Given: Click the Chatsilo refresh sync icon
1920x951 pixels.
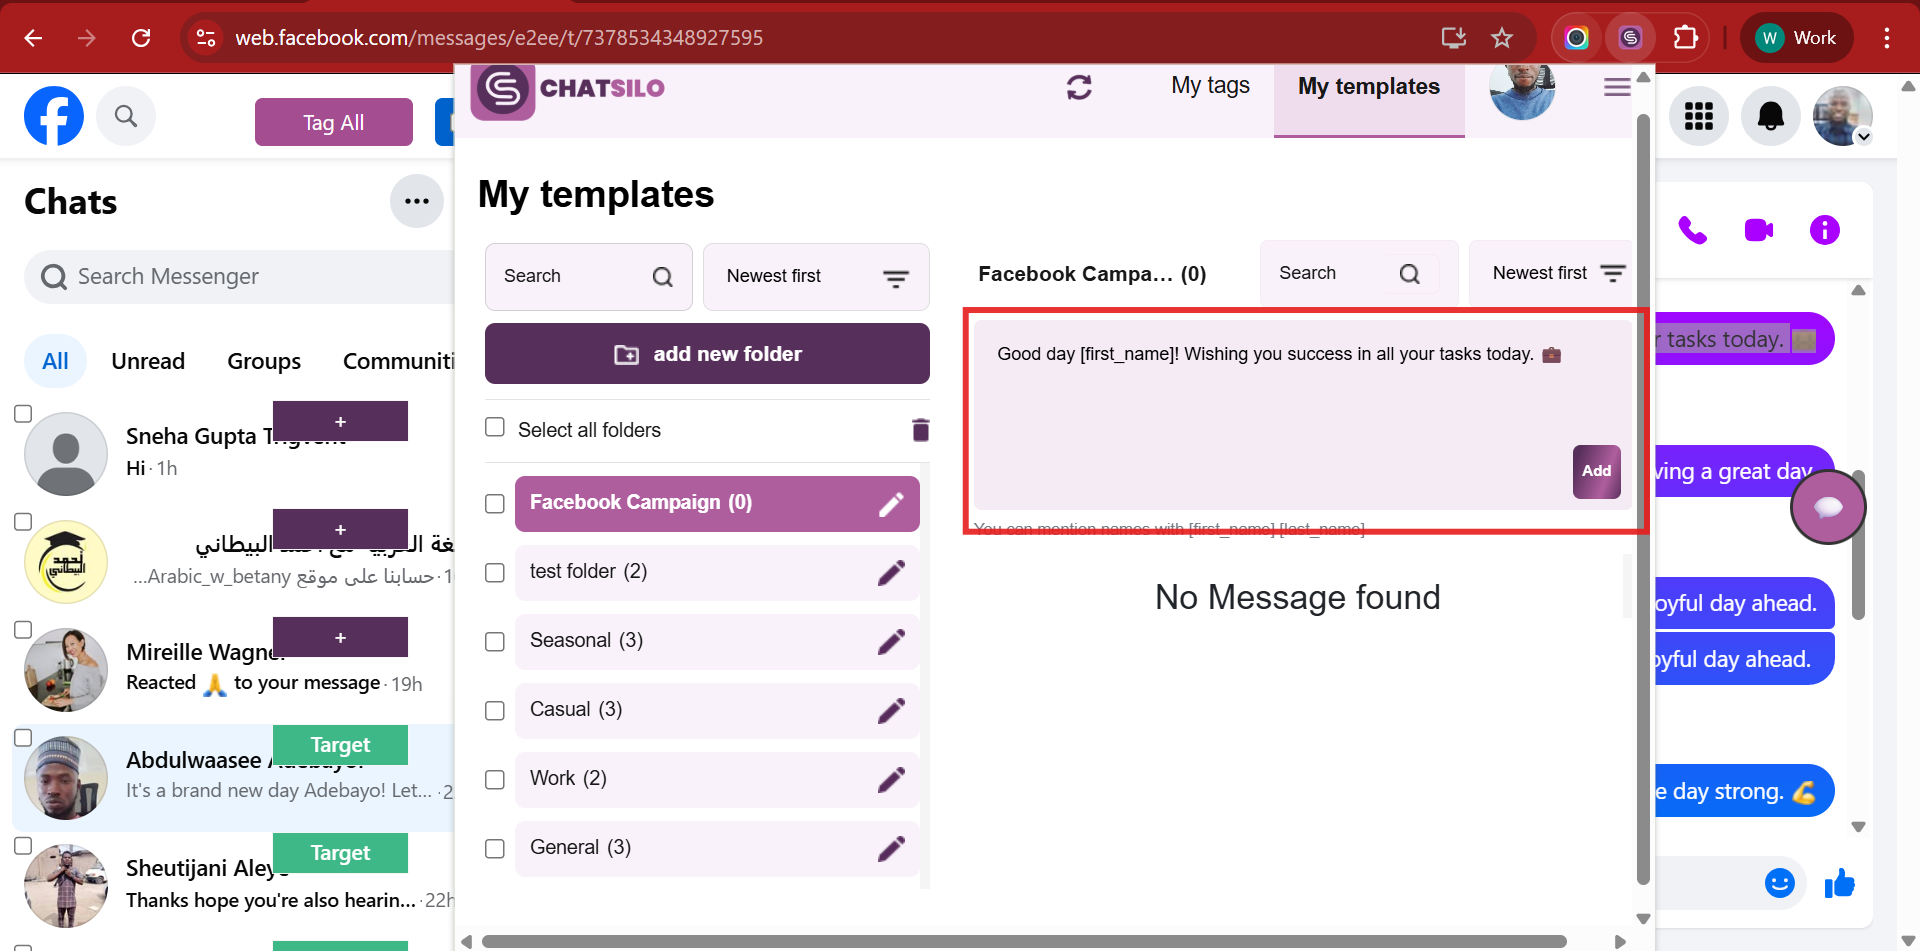Looking at the screenshot, I should coord(1079,87).
